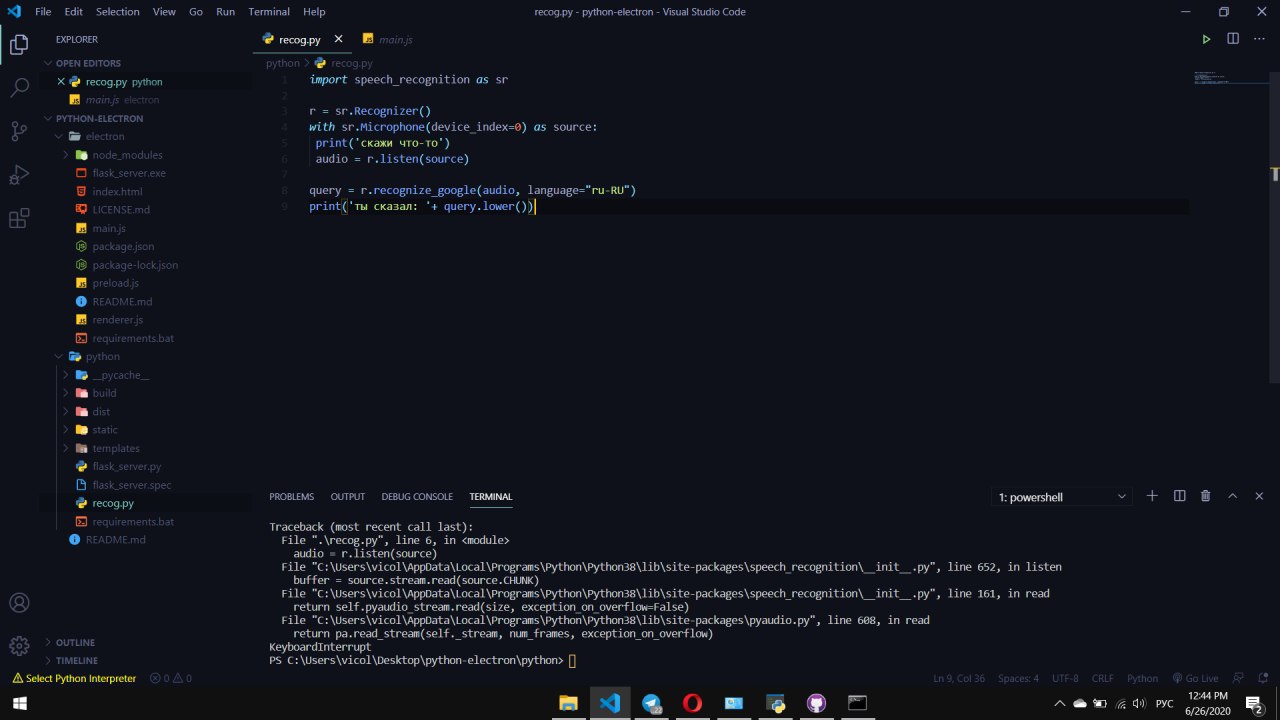Open the Run and Debug view
Viewport: 1280px width, 720px height.
pos(19,175)
